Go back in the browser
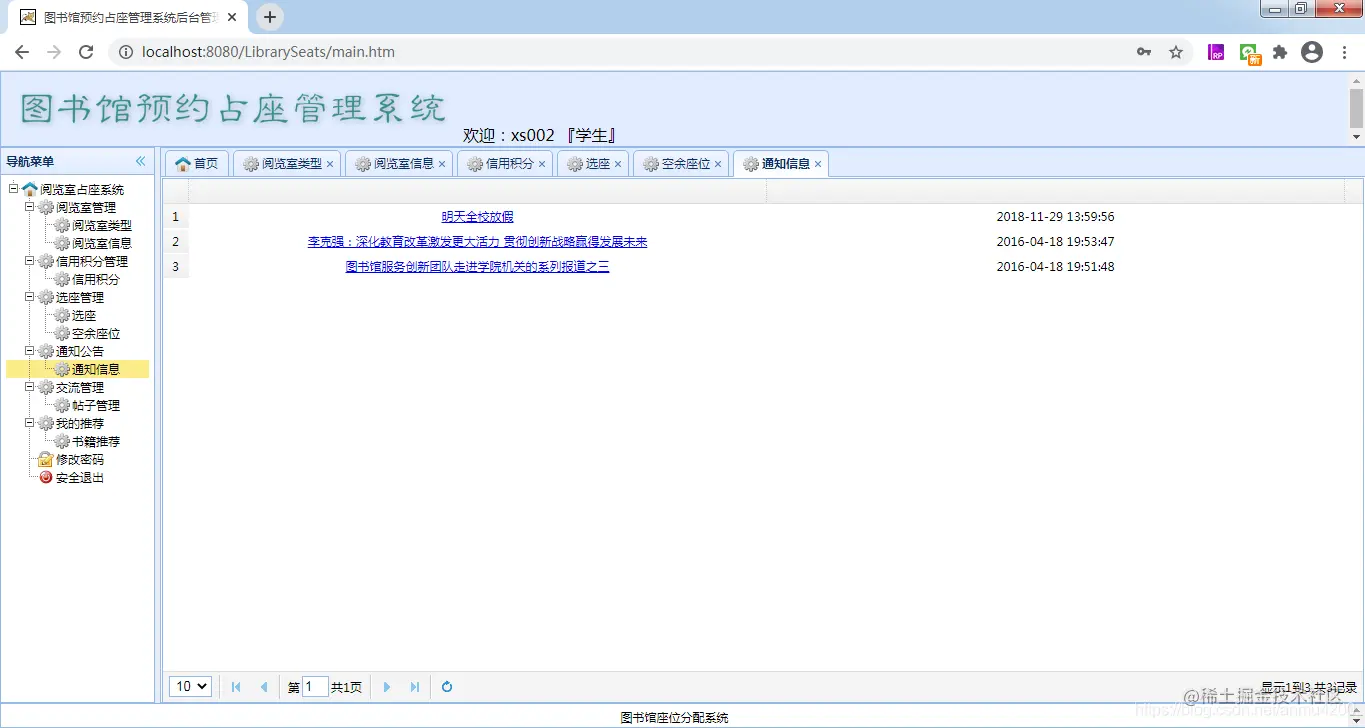Image resolution: width=1365 pixels, height=728 pixels. pos(22,52)
